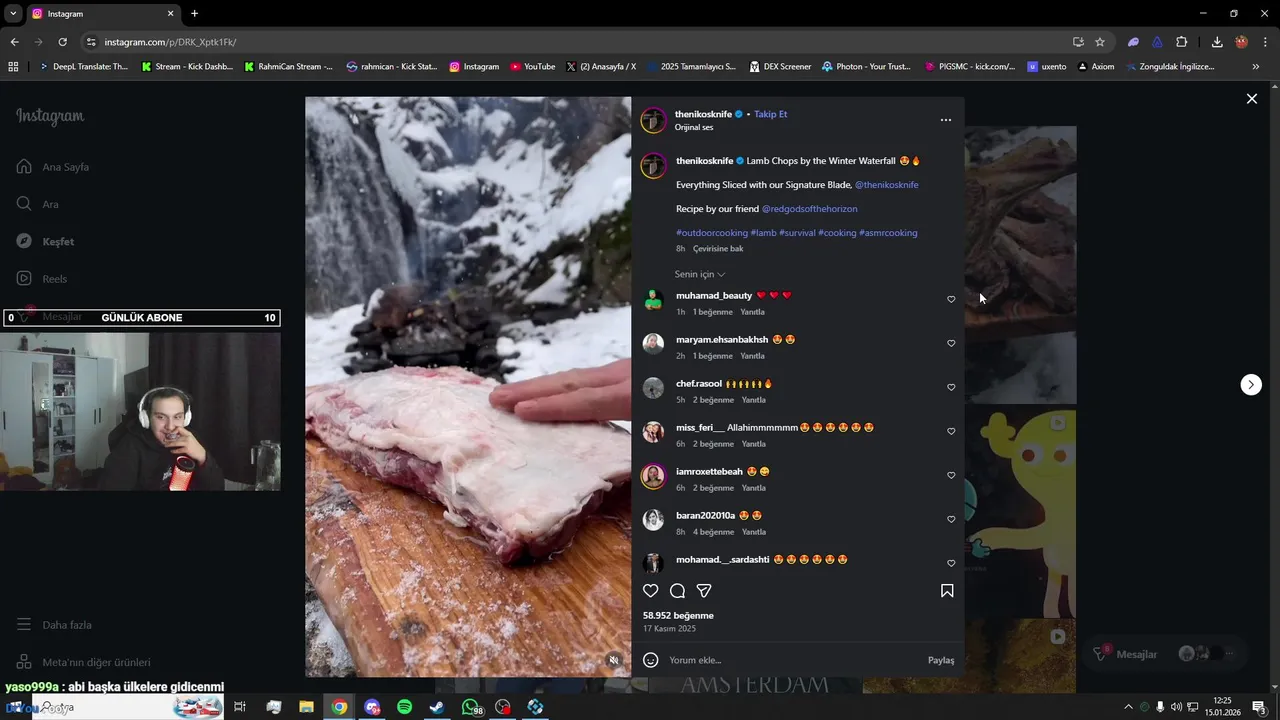This screenshot has height=720, width=1280.
Task: Open 'Daha fazla' menu in sidebar
Action: point(54,625)
